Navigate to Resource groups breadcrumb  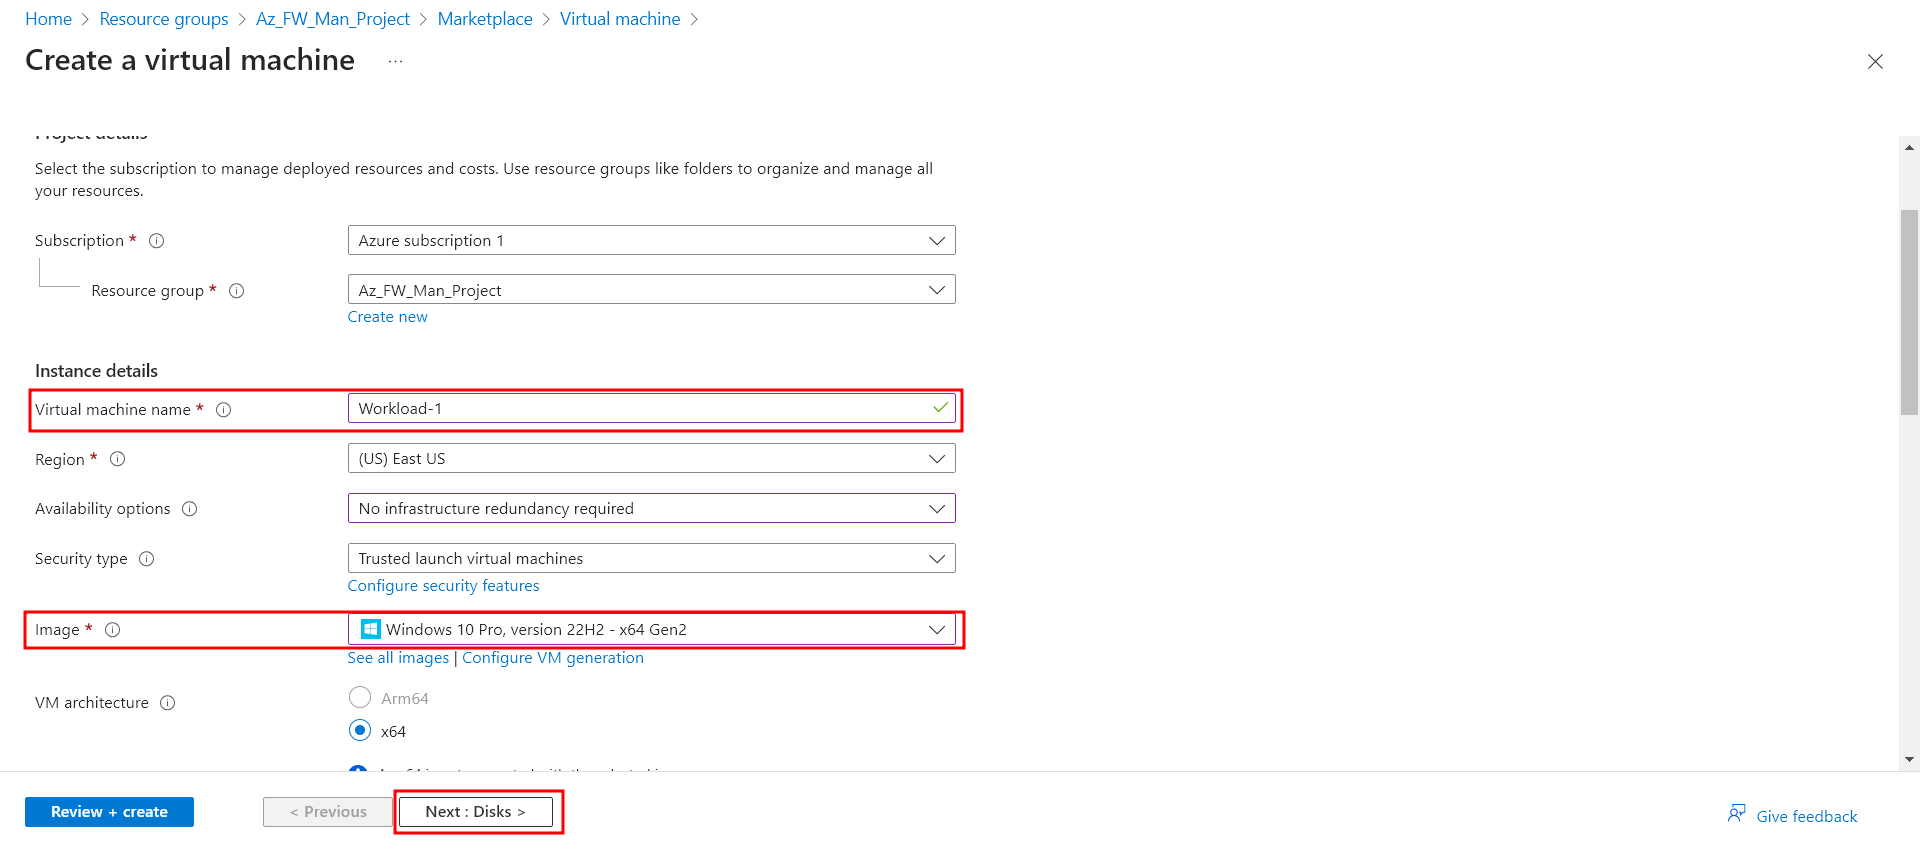[164, 19]
